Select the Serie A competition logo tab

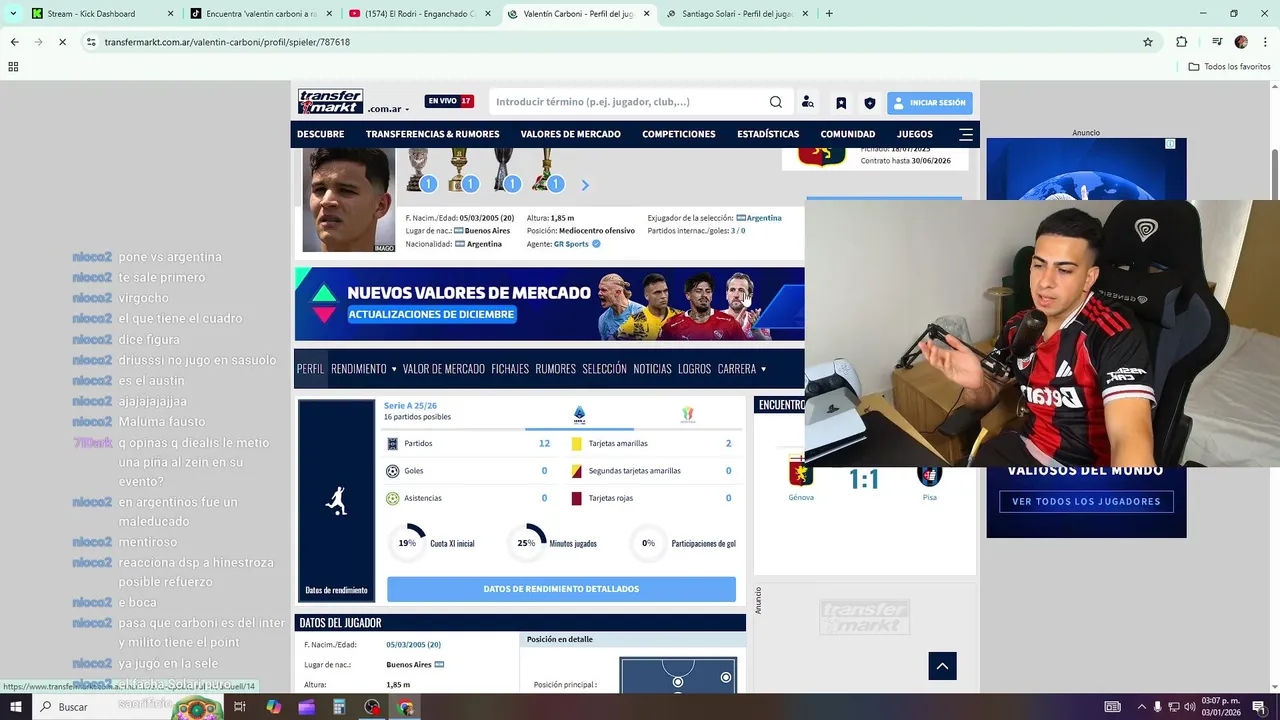point(579,413)
